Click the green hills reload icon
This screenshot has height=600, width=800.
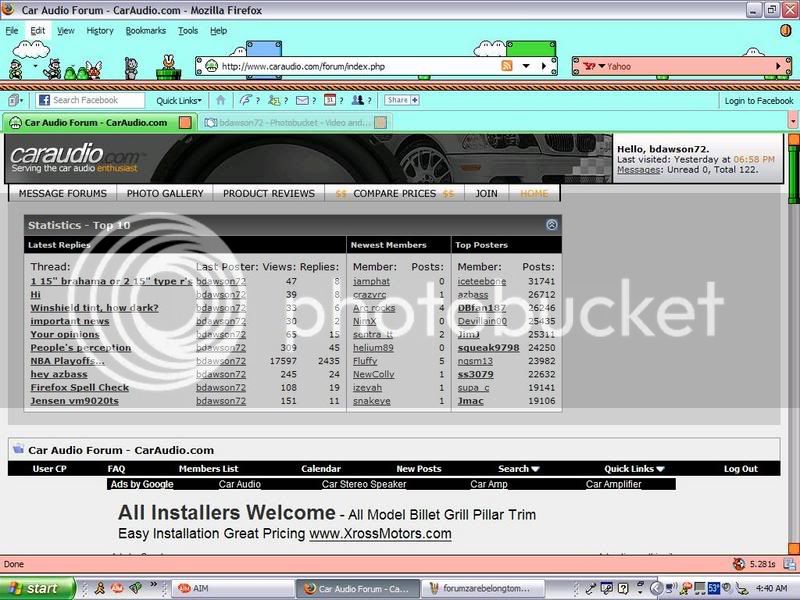click(x=76, y=72)
